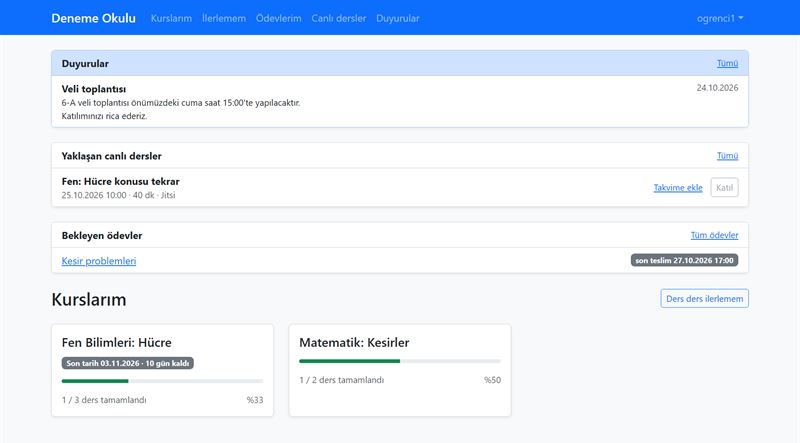
Task: Click the Fen Bilimleri progress bar
Action: 162,381
